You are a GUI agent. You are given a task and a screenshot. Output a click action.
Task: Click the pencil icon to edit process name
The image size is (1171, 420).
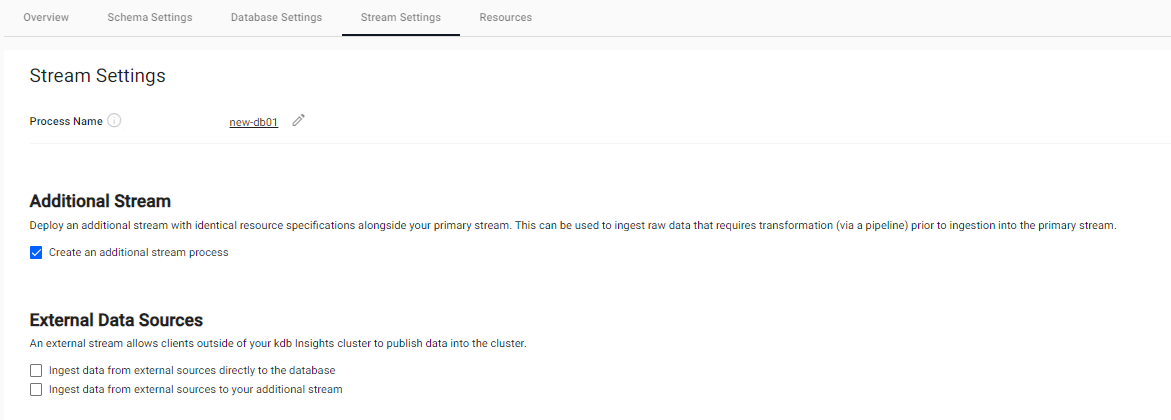(x=298, y=121)
